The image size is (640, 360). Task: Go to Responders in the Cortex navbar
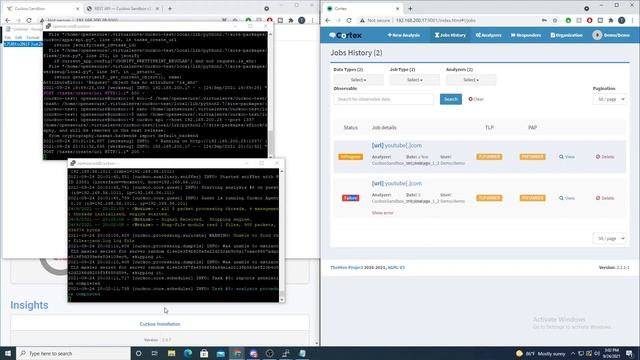(526, 35)
